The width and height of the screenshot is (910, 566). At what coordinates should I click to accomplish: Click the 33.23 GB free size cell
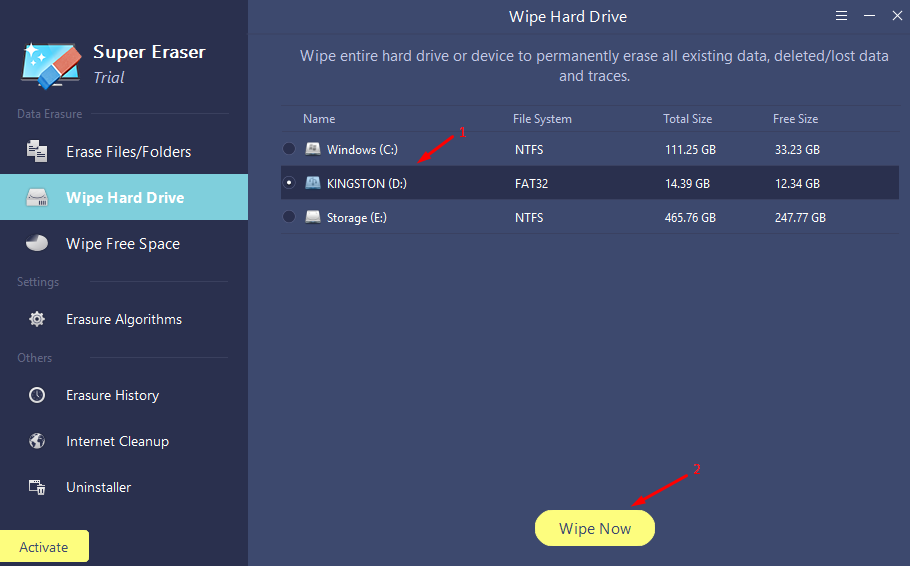click(x=797, y=150)
